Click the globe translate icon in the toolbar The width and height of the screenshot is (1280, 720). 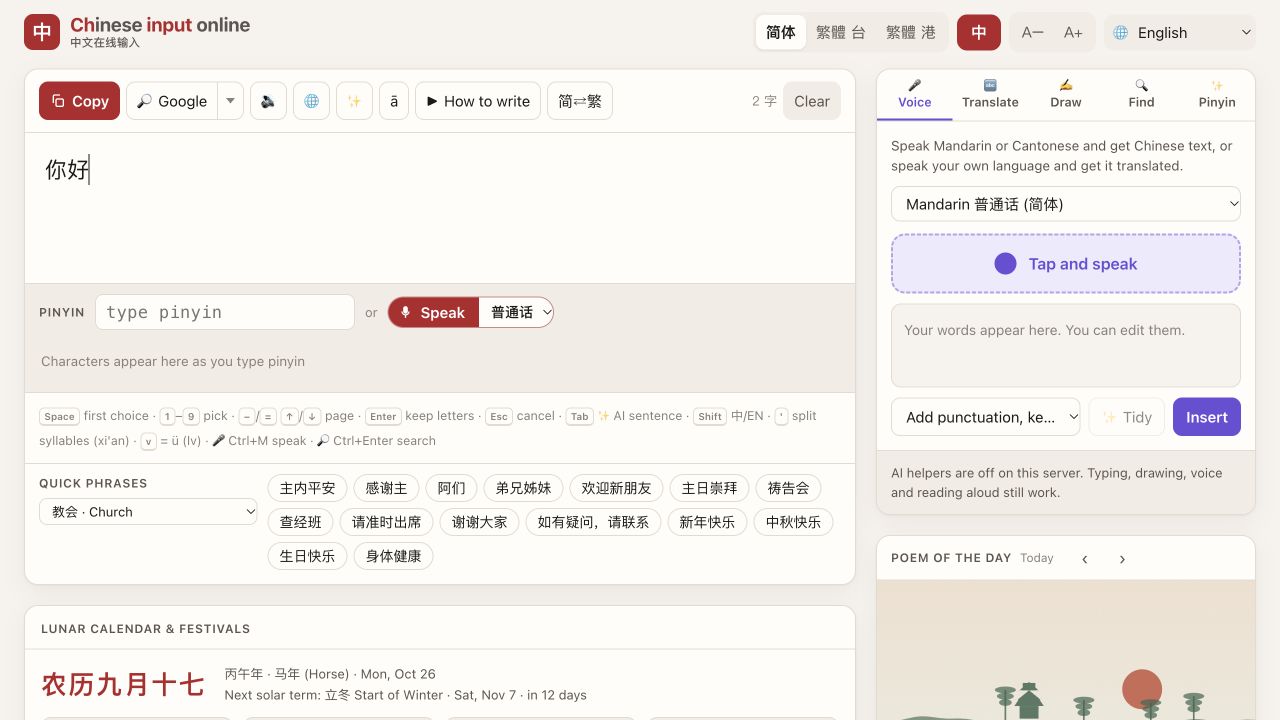point(311,101)
